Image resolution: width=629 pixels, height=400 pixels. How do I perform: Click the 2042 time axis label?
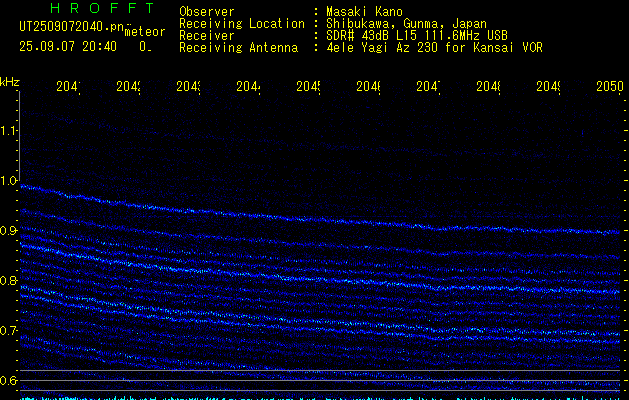128,86
